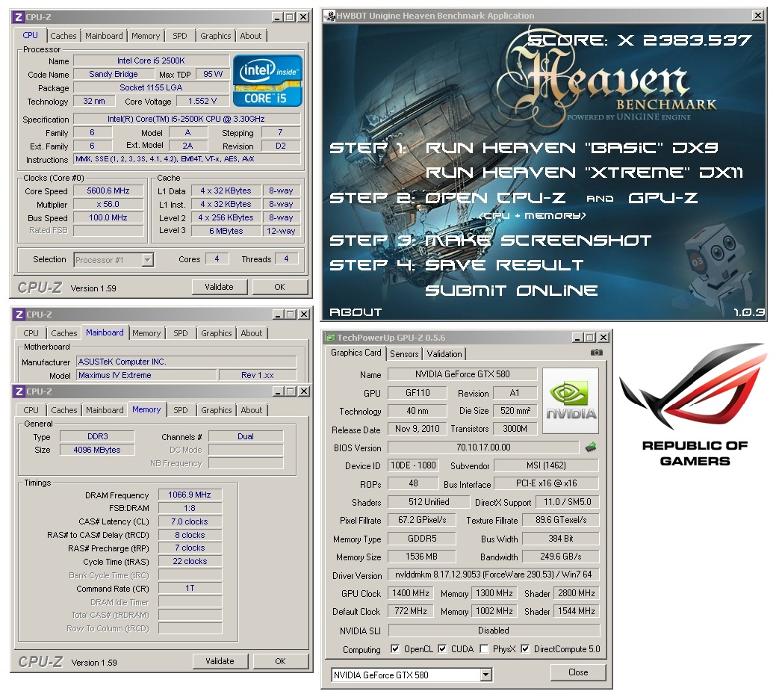Screen dimensions: 782x700
Task: Click RUN HEAVEN "XTREME" DX11
Action: [x=584, y=173]
